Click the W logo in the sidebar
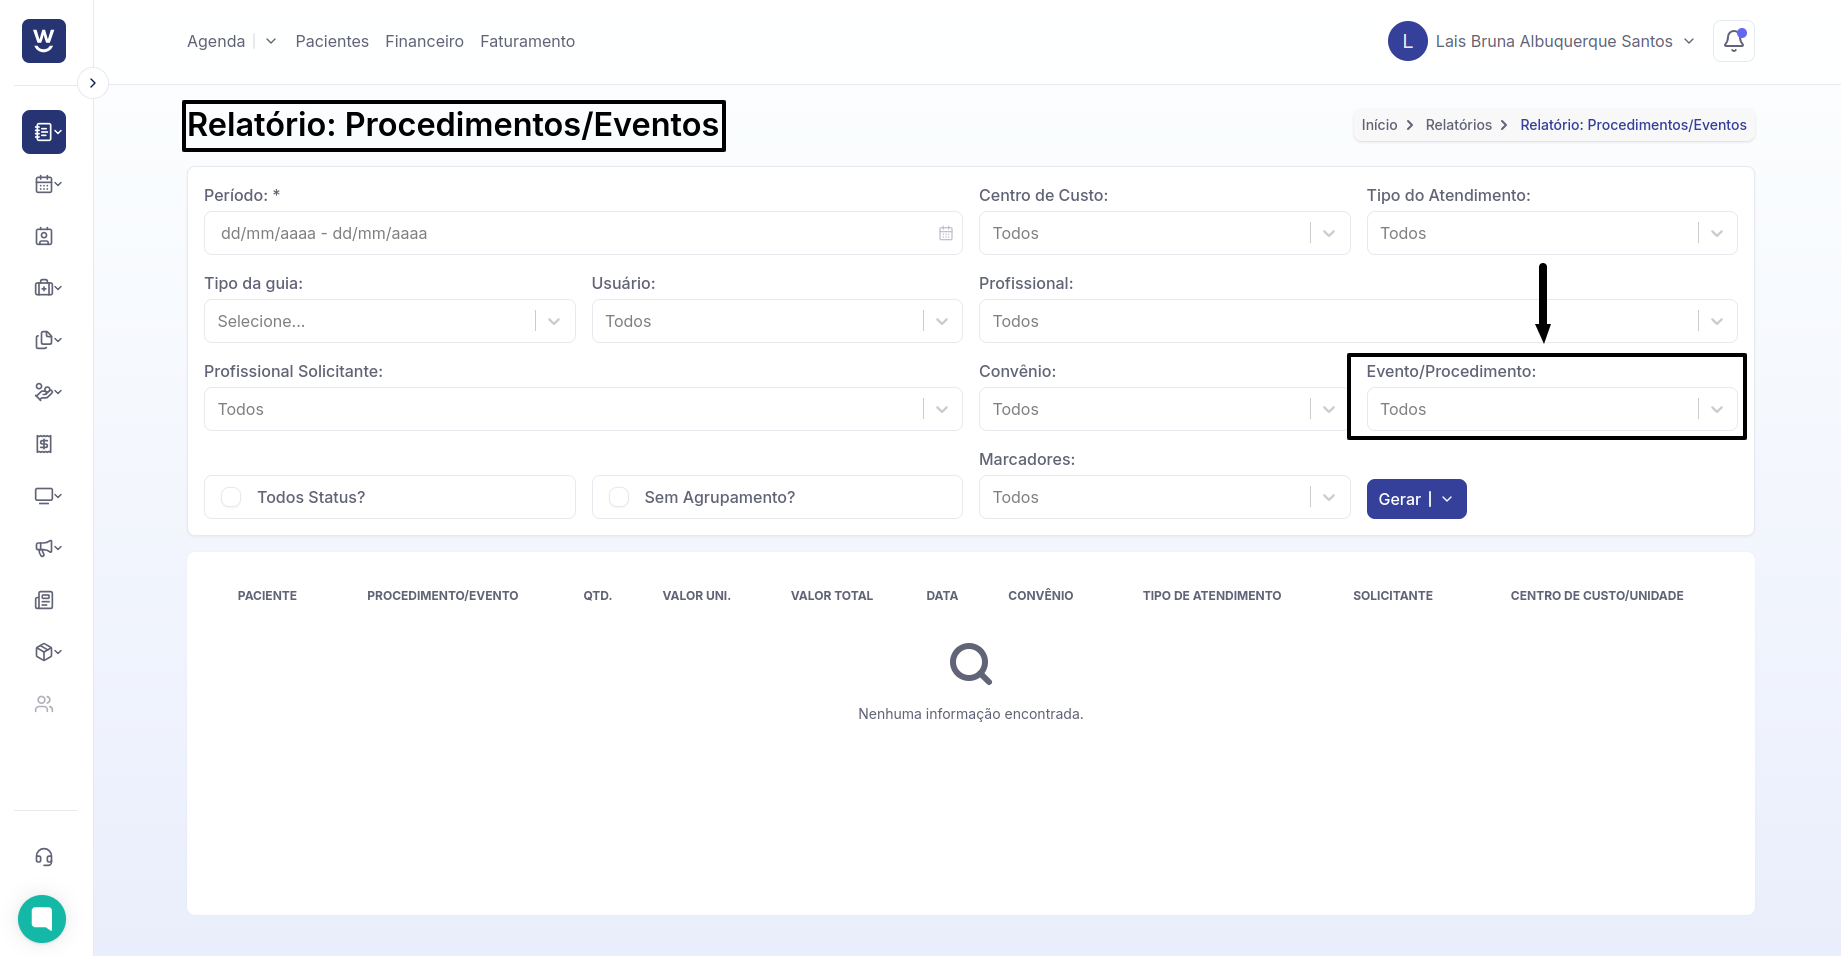This screenshot has height=956, width=1841. pos(44,41)
